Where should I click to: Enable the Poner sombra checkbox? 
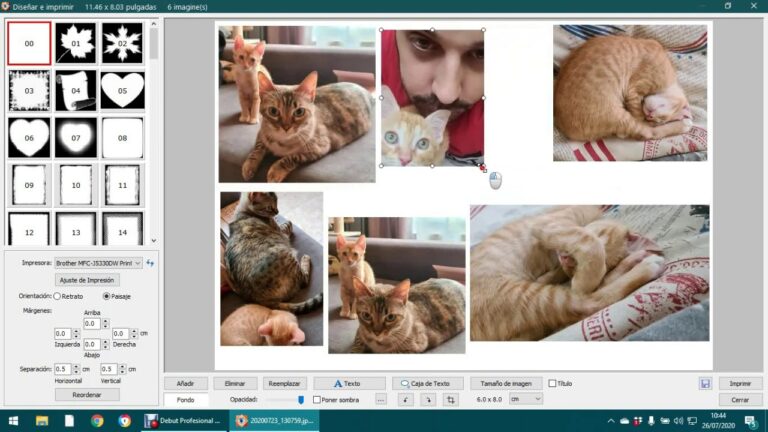coord(317,400)
